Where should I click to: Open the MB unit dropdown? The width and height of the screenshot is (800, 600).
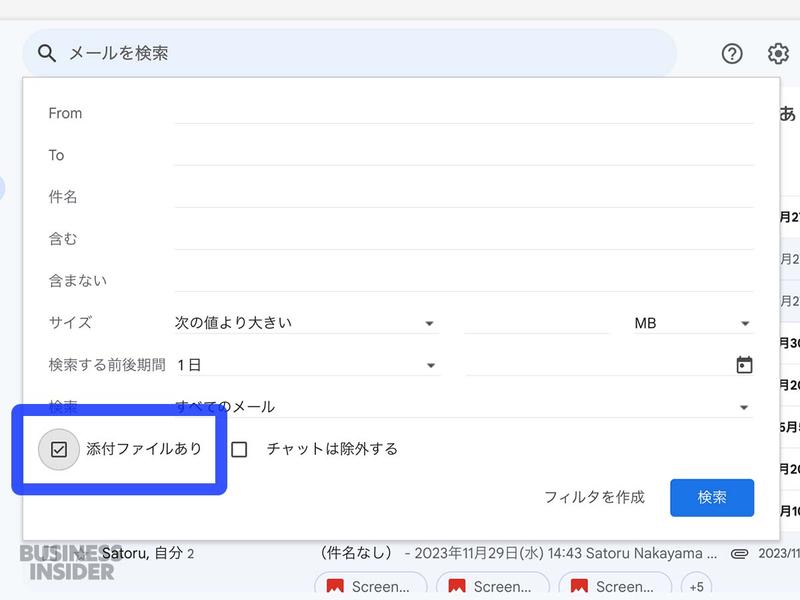(x=746, y=322)
